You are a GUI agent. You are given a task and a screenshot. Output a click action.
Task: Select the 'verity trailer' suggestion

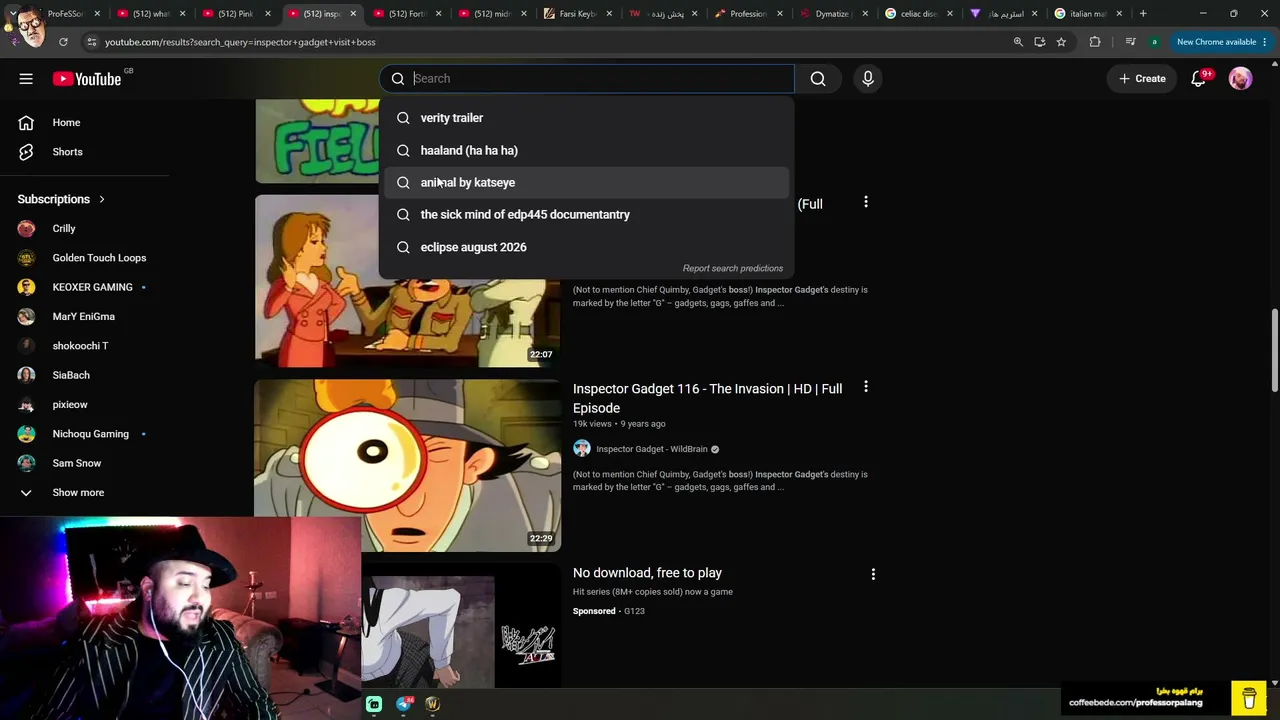[587, 118]
